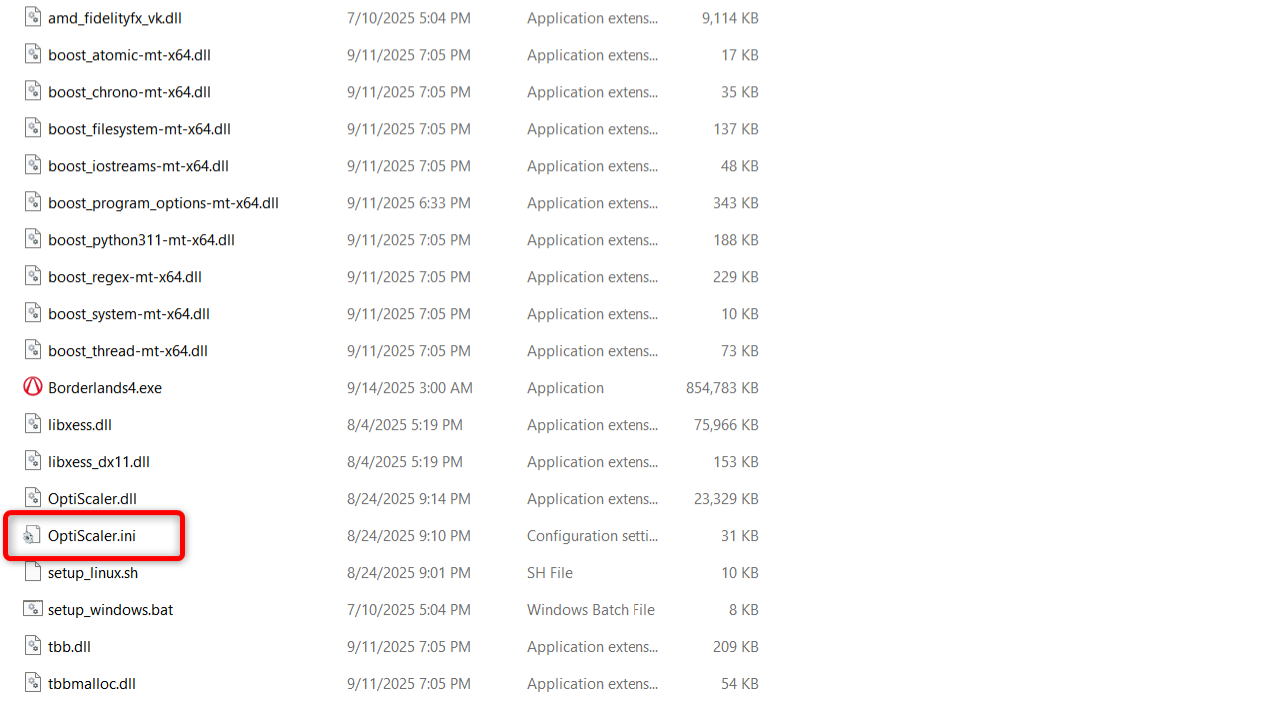Click the boost_program_options-mt-x64.dll file name
The image size is (1270, 714).
(x=163, y=203)
